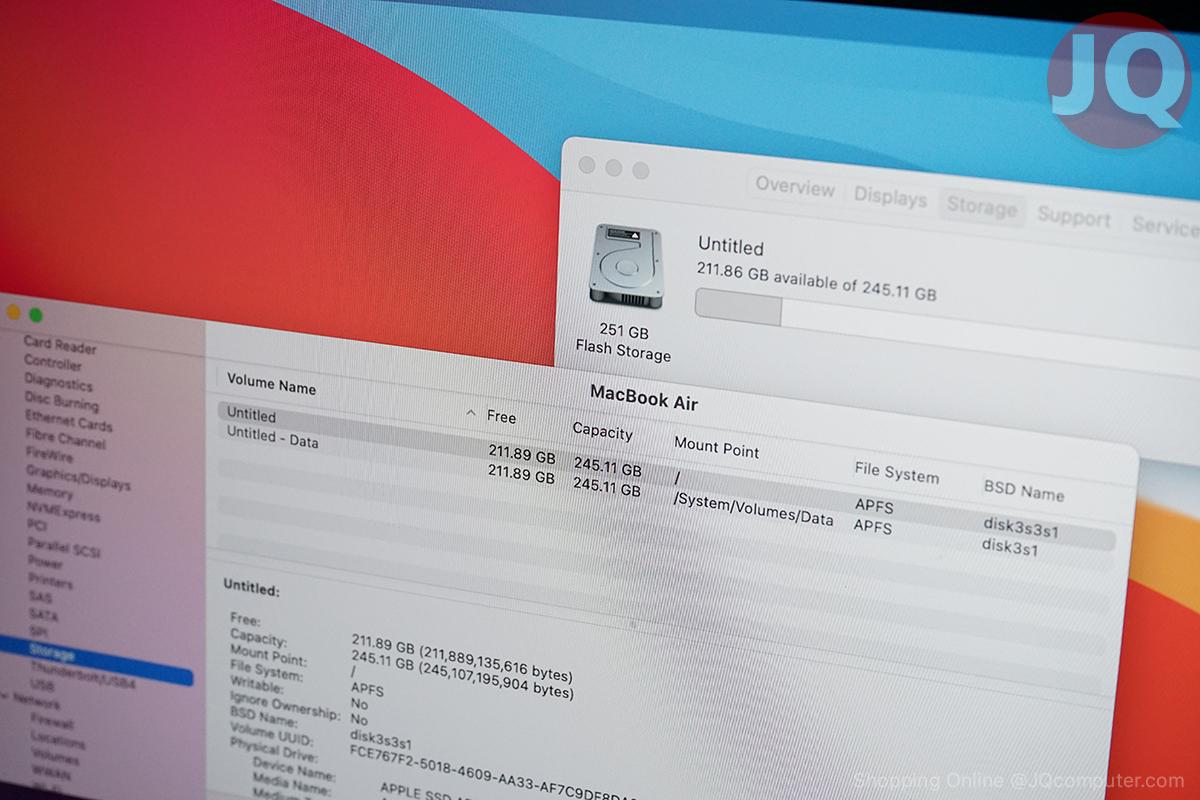Click the "251 GB Flash Storage" label

click(x=623, y=341)
